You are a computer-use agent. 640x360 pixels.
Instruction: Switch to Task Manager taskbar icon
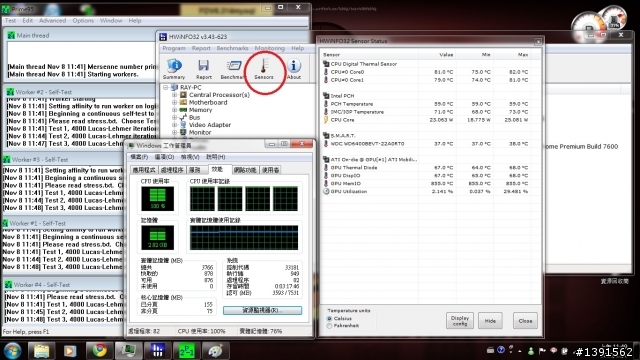[128, 351]
